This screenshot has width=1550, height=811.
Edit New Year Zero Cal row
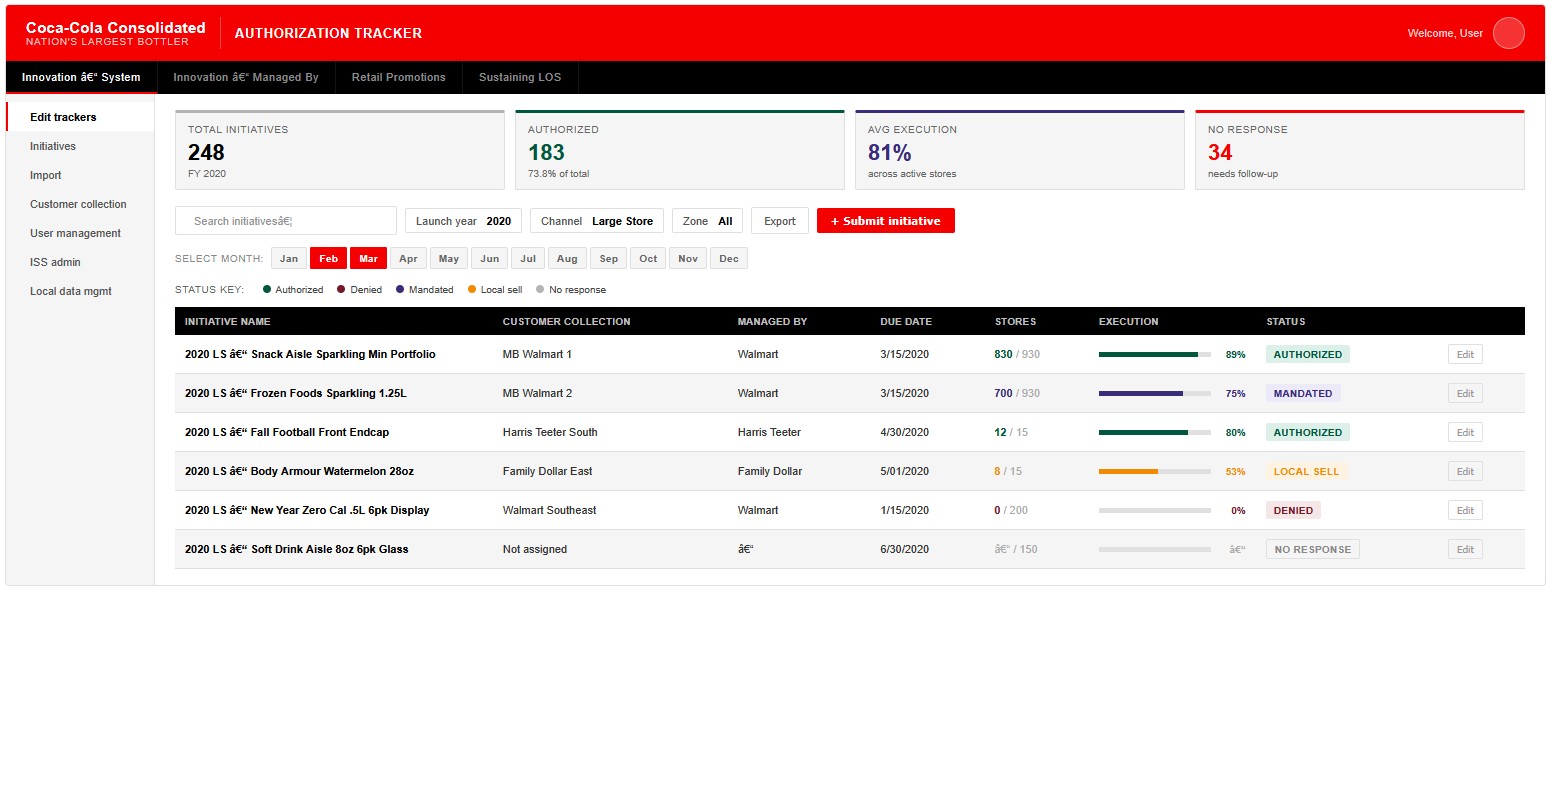pos(1465,510)
